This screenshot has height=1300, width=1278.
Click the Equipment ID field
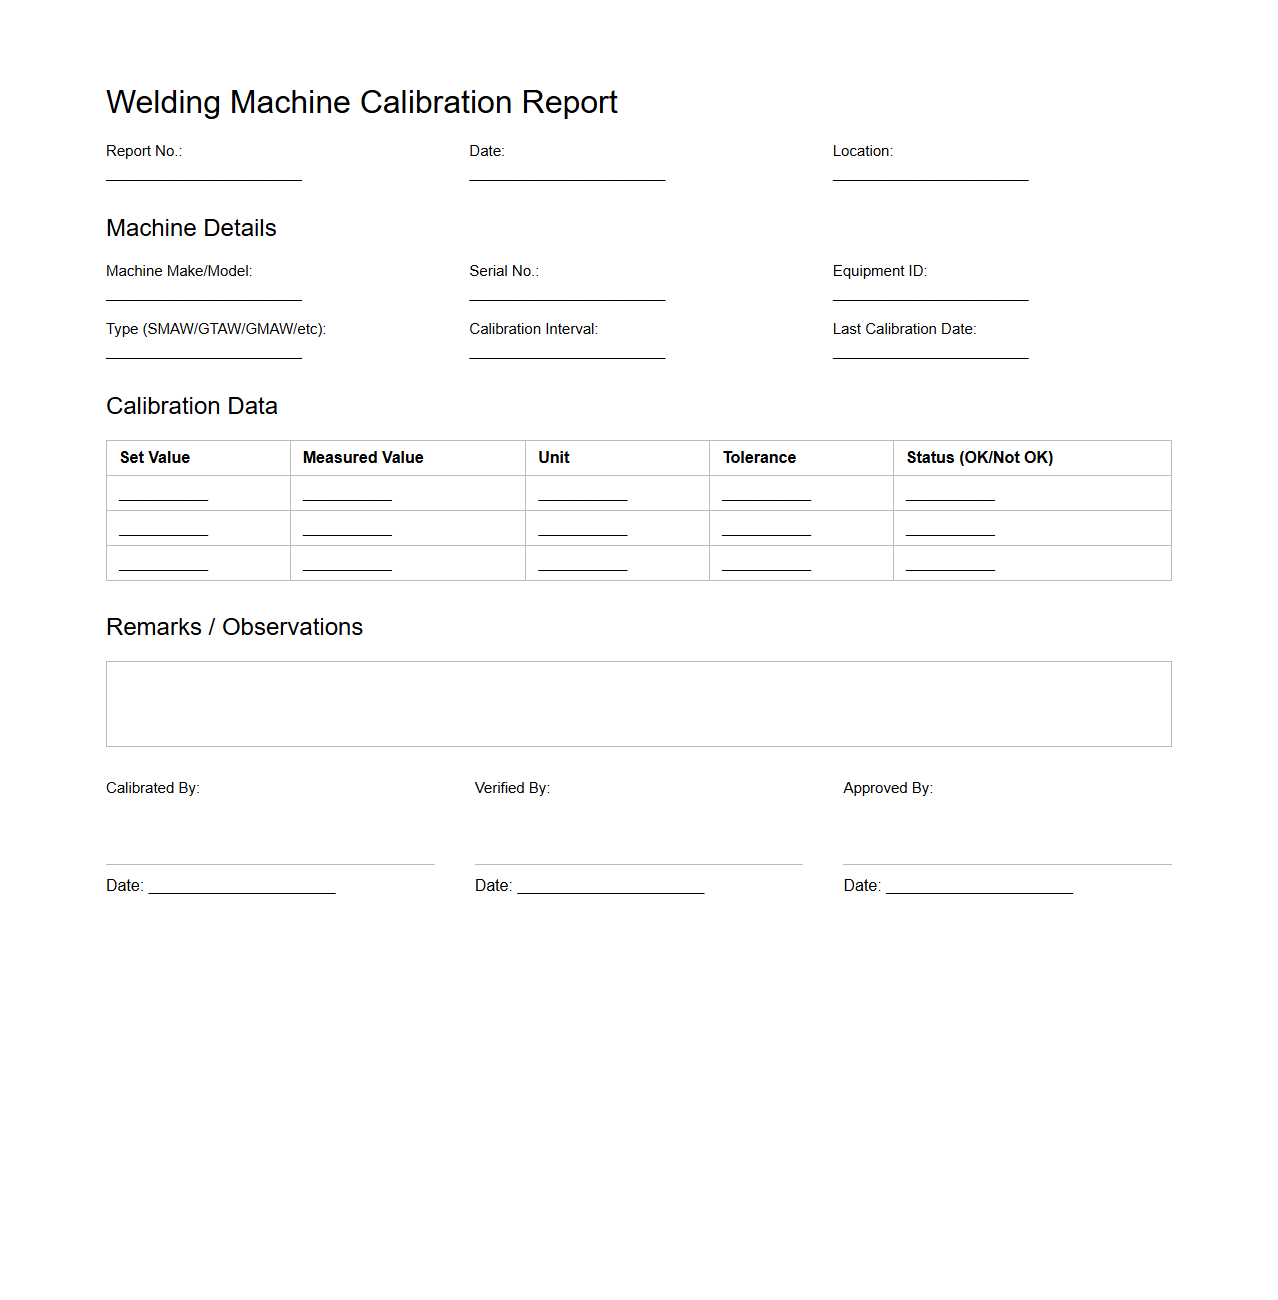[x=929, y=296]
